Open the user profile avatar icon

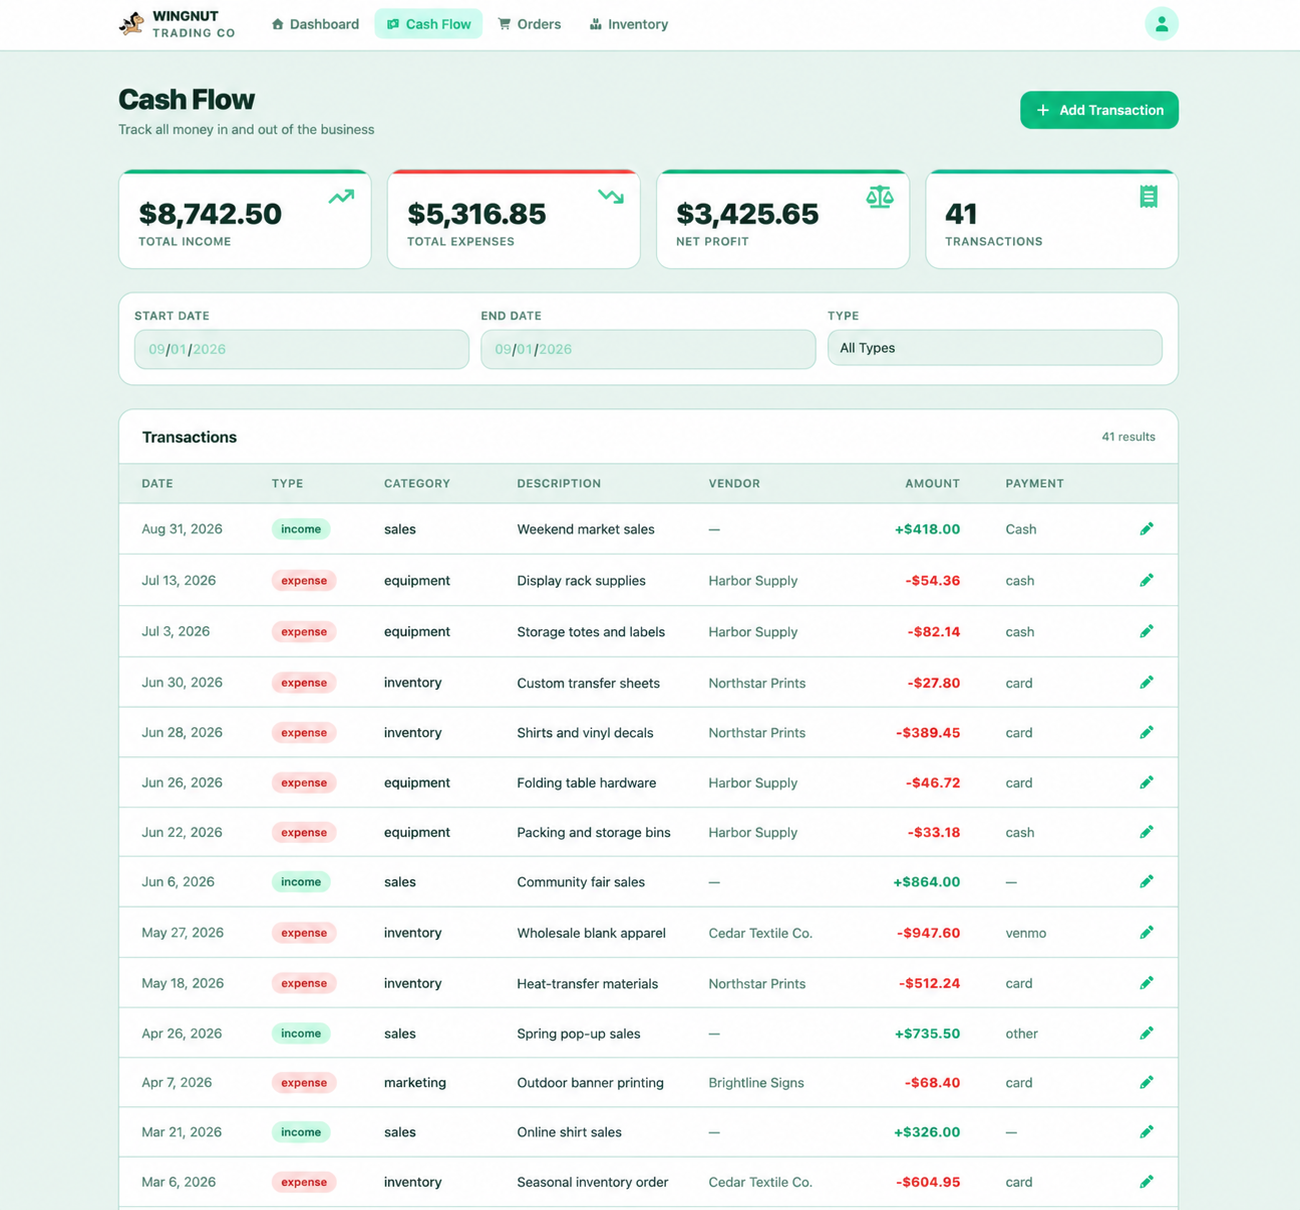tap(1161, 24)
